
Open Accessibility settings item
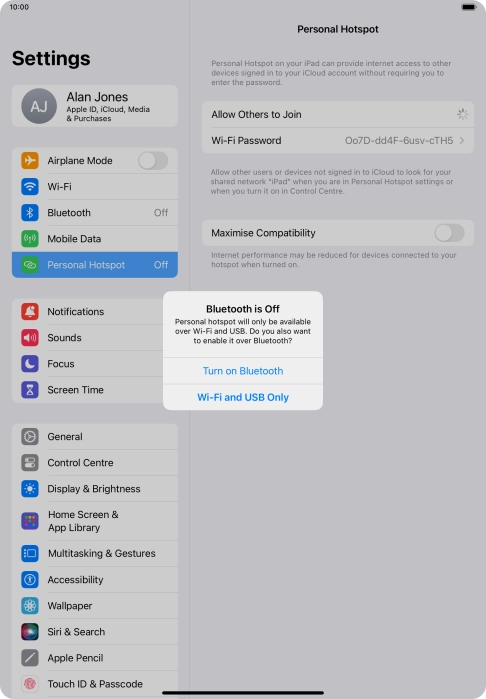pyautogui.click(x=95, y=580)
